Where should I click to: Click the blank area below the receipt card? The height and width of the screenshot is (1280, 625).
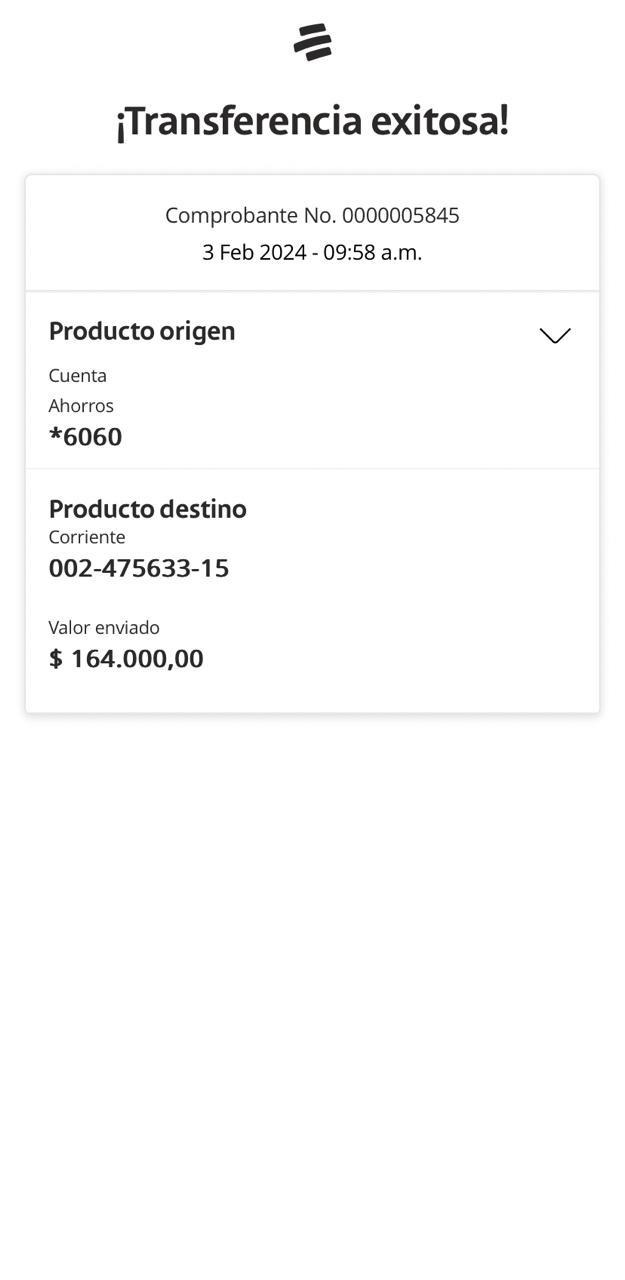(x=312, y=950)
